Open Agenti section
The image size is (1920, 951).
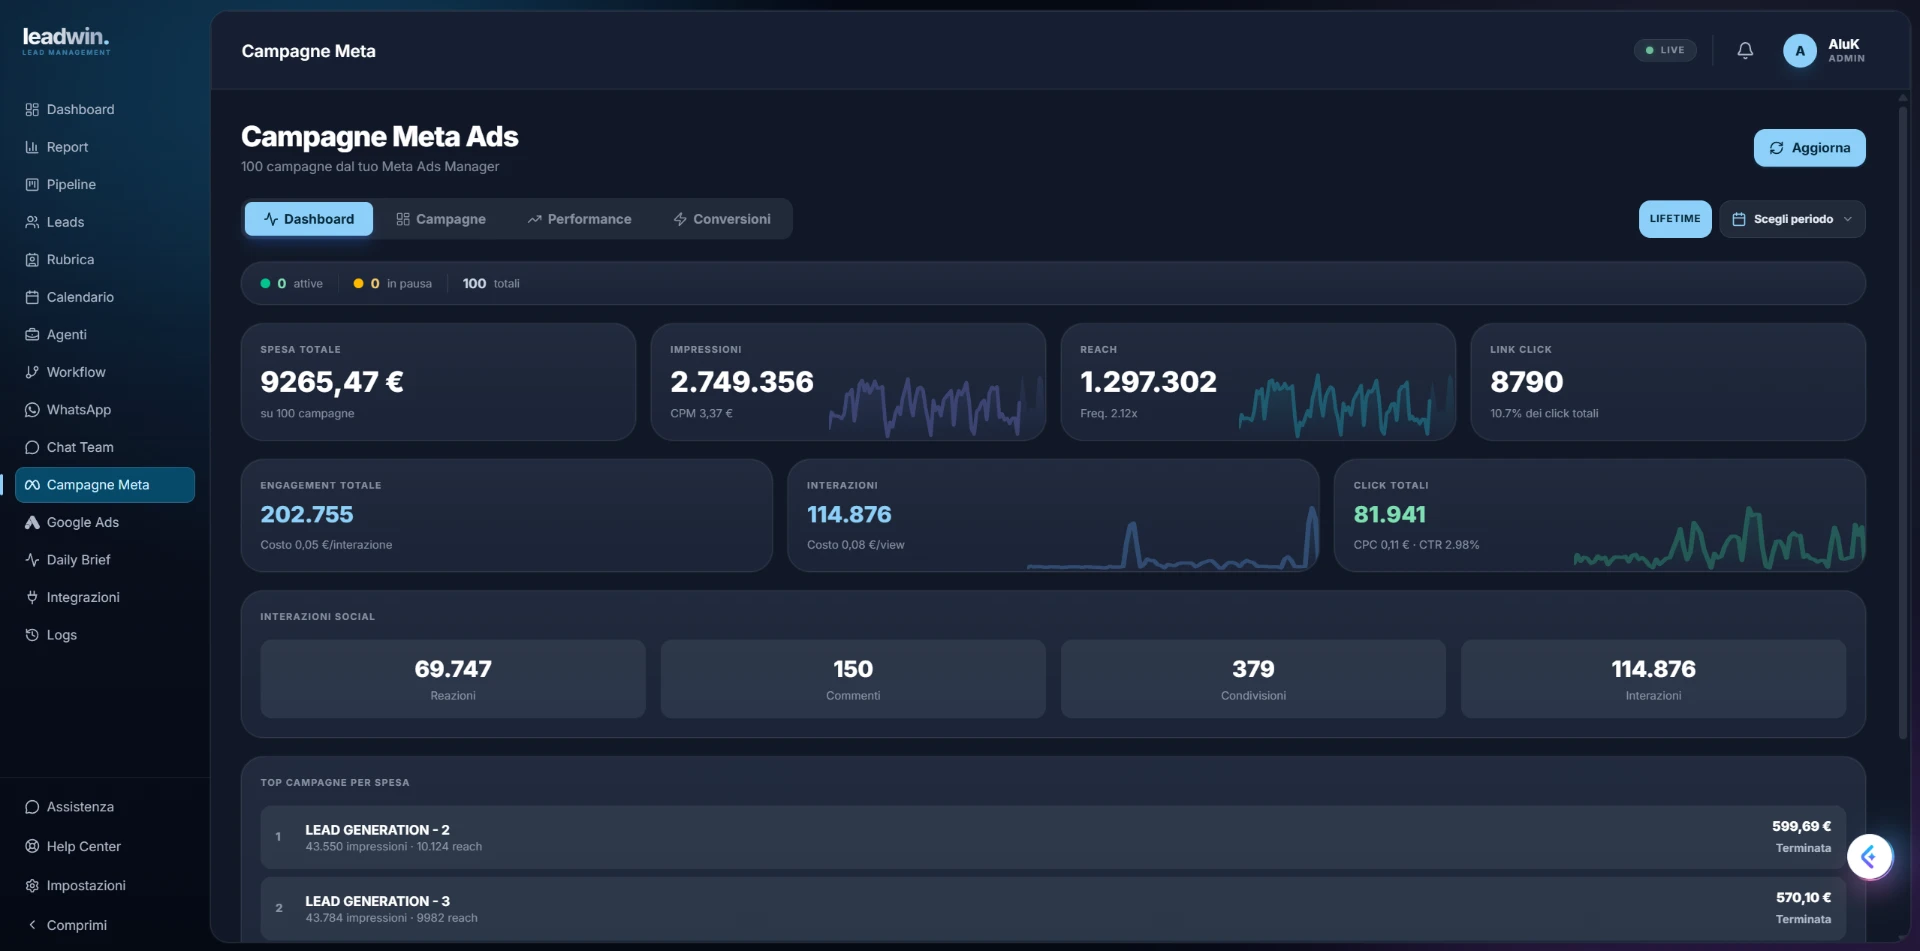(104, 335)
